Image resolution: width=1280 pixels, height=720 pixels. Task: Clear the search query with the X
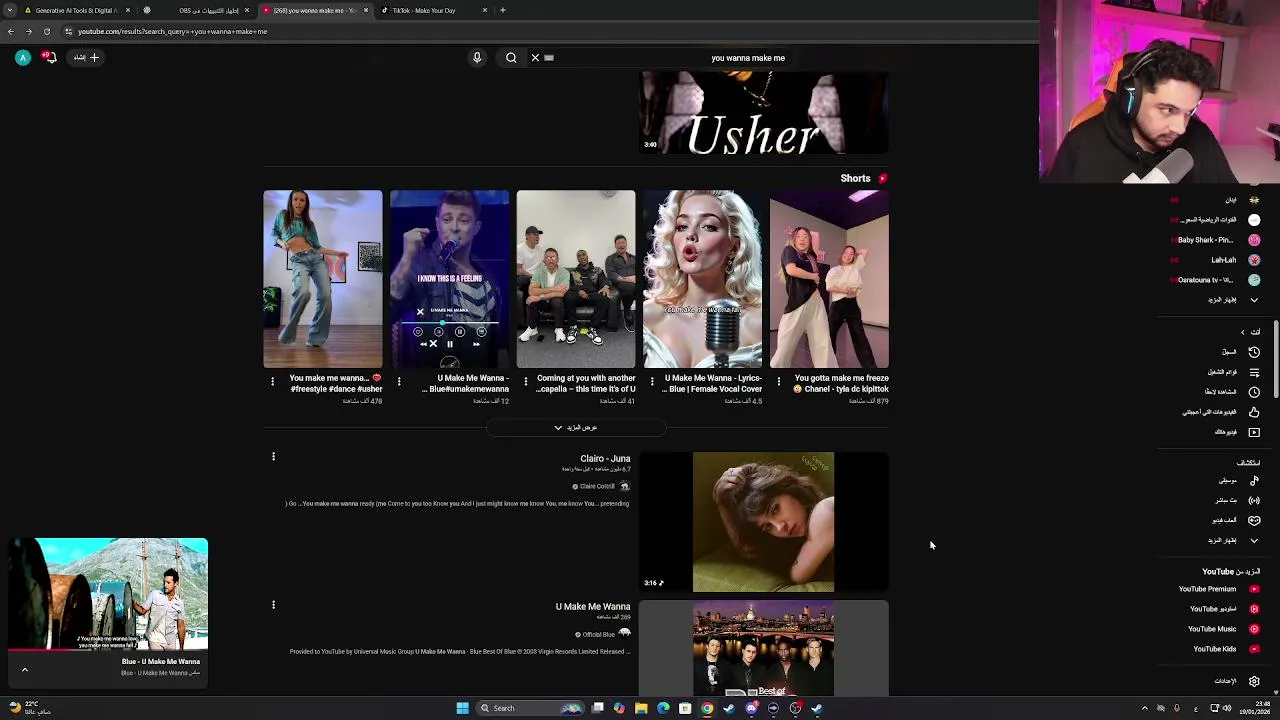[535, 58]
